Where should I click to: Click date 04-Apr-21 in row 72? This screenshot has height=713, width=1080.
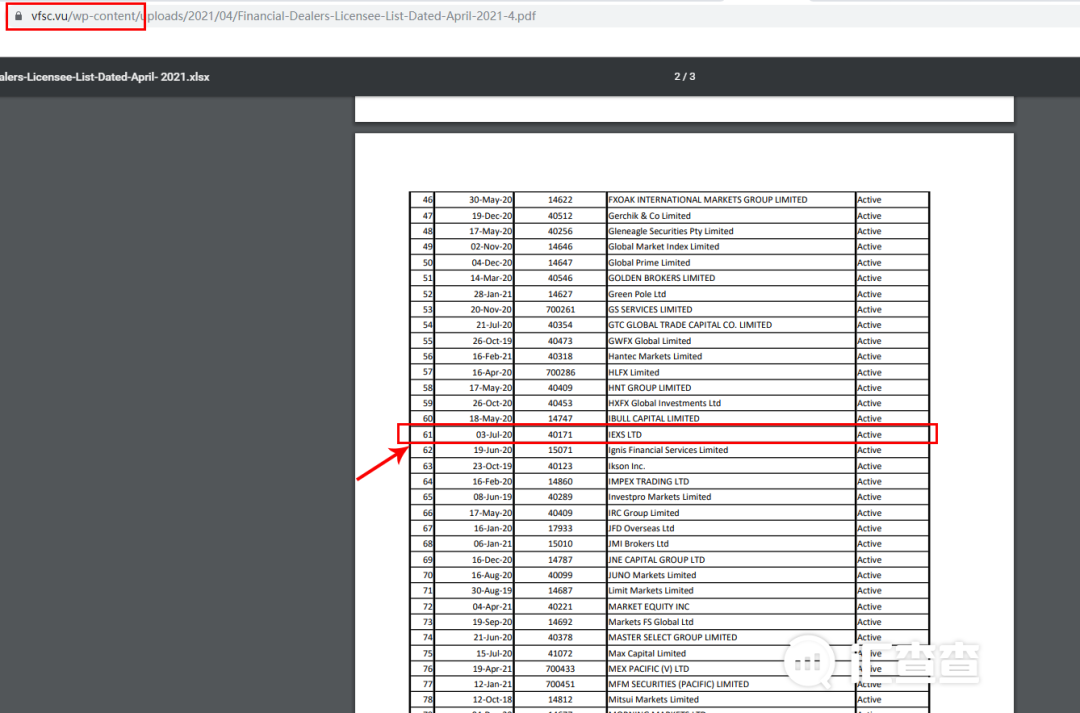492,607
